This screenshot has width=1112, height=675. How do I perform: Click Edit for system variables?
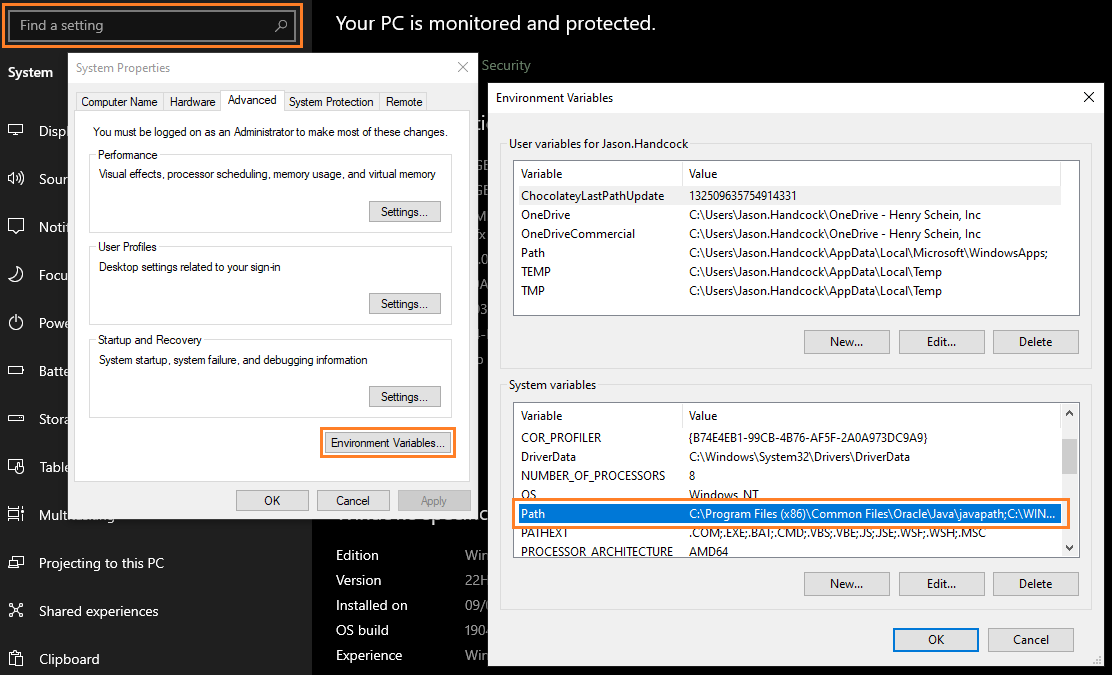tap(941, 584)
